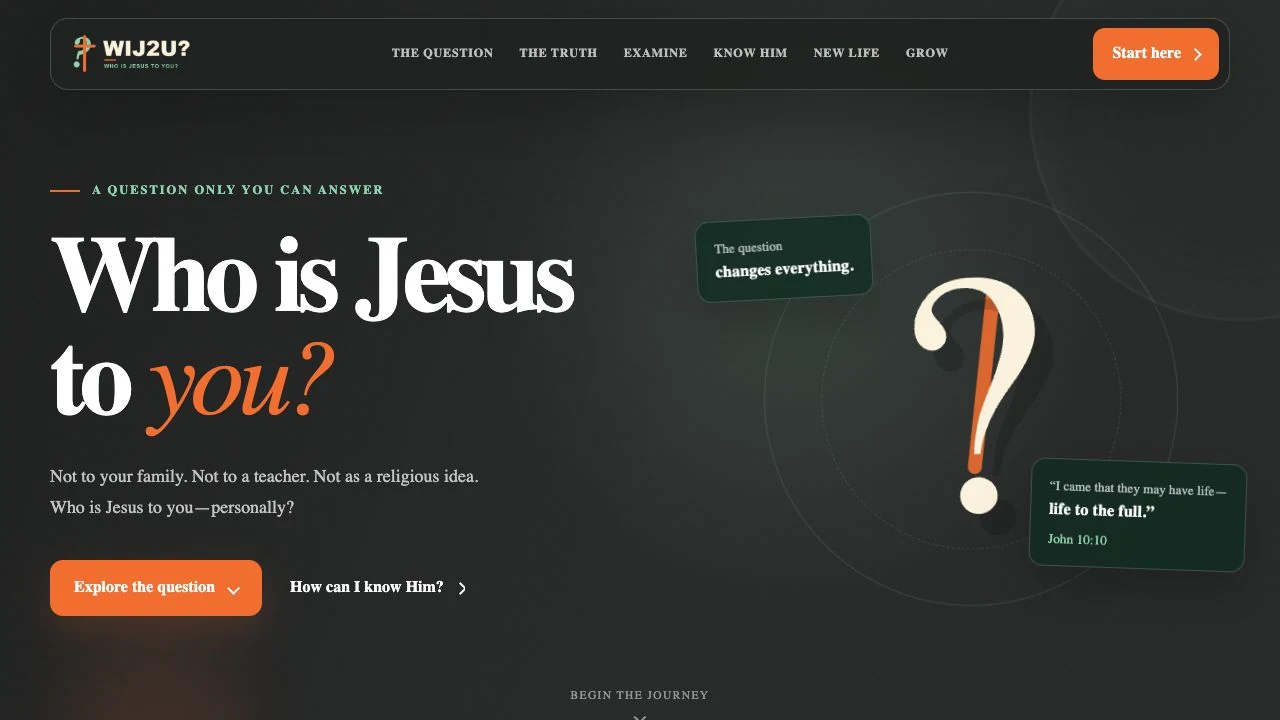Viewport: 1280px width, 720px height.
Task: Click 'The question changes everything' card
Action: pyautogui.click(x=784, y=258)
